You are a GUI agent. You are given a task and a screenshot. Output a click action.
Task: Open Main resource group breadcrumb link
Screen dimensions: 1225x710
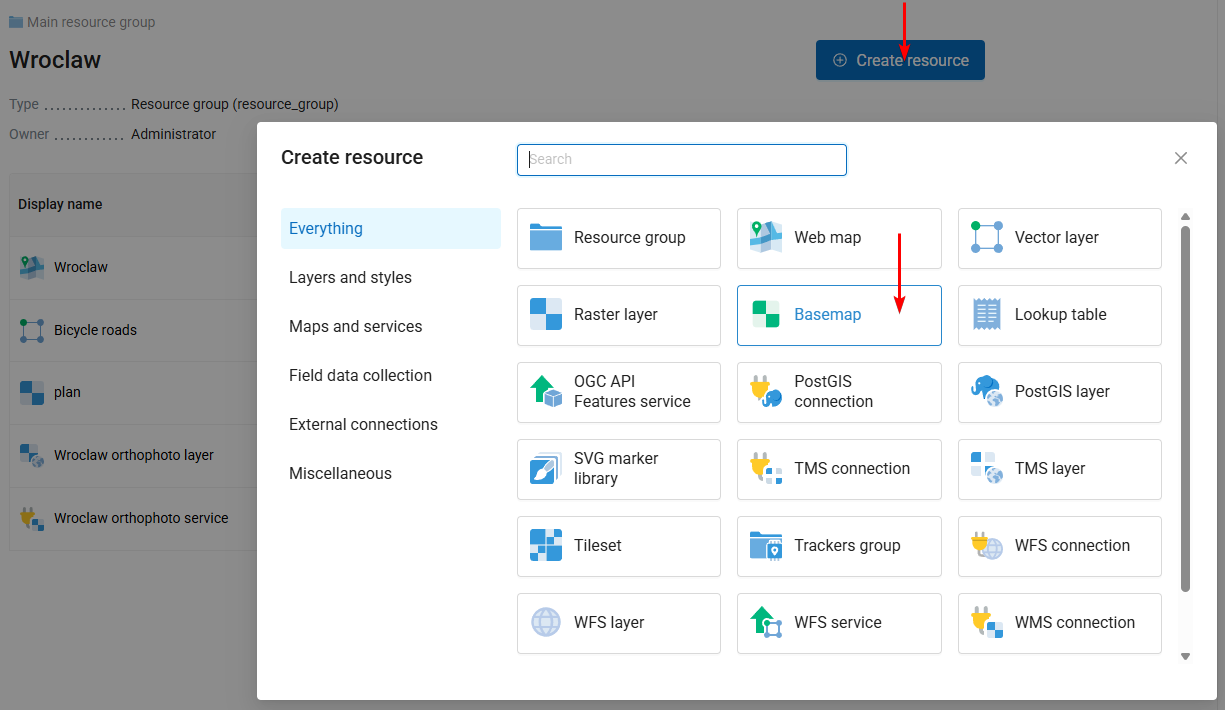tap(90, 22)
